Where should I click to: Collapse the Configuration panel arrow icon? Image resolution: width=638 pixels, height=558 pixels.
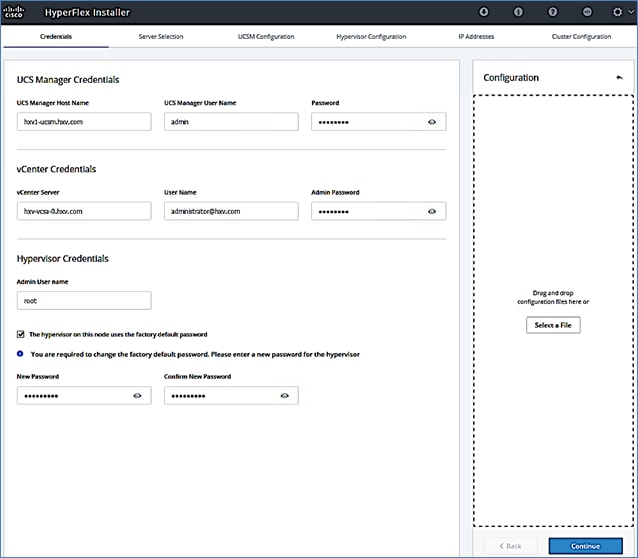pos(619,77)
